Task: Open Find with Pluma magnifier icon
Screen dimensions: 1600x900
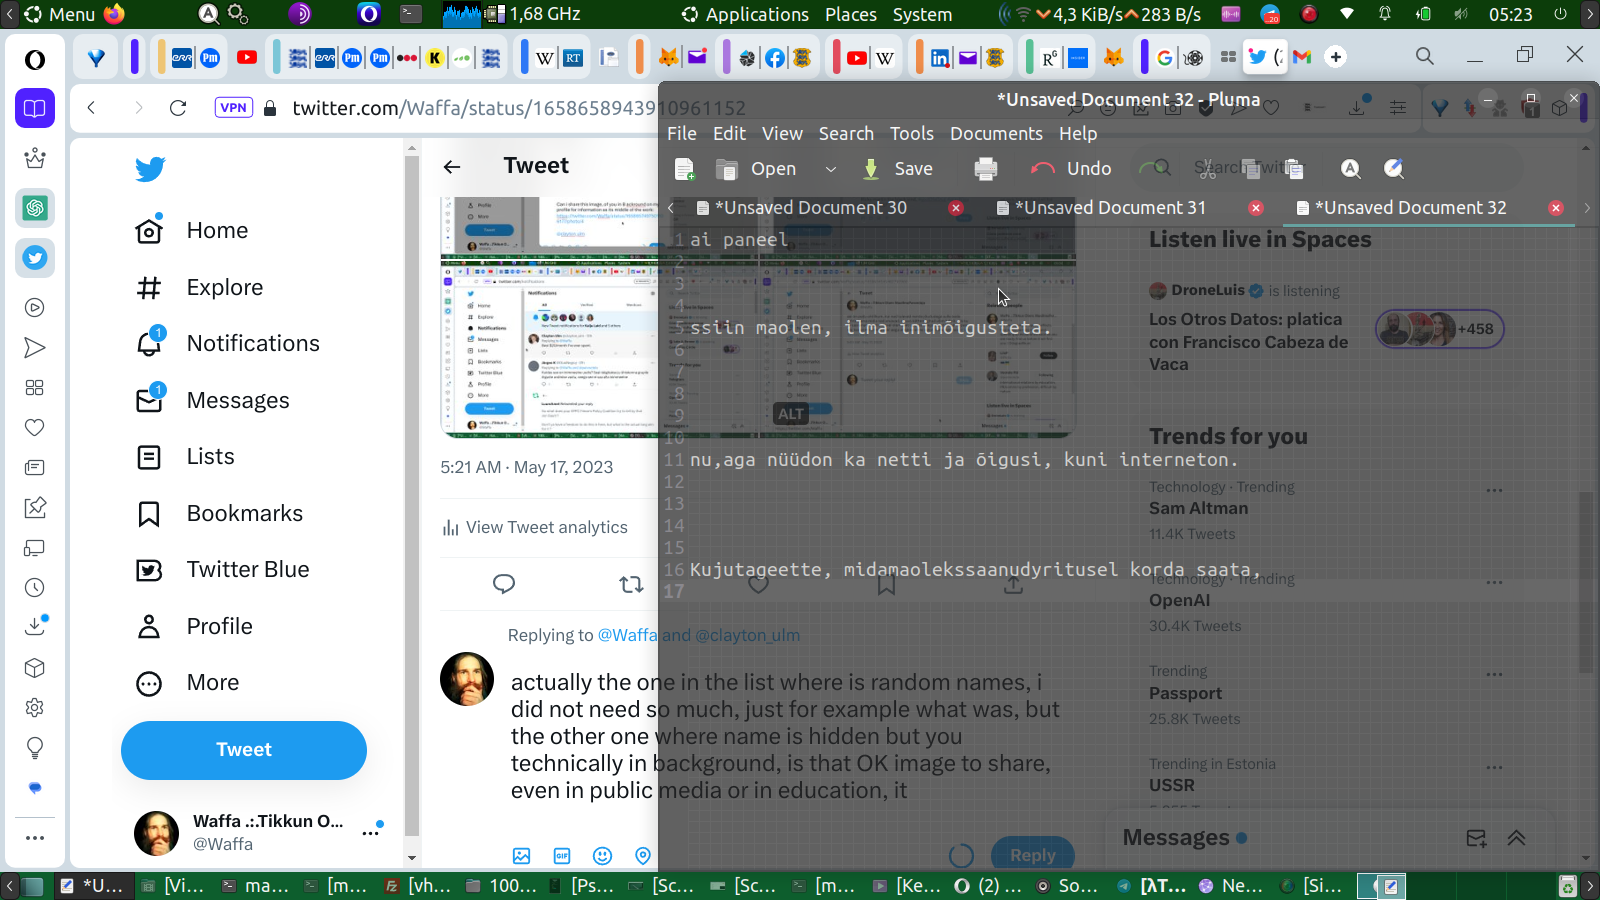Action: (1351, 169)
